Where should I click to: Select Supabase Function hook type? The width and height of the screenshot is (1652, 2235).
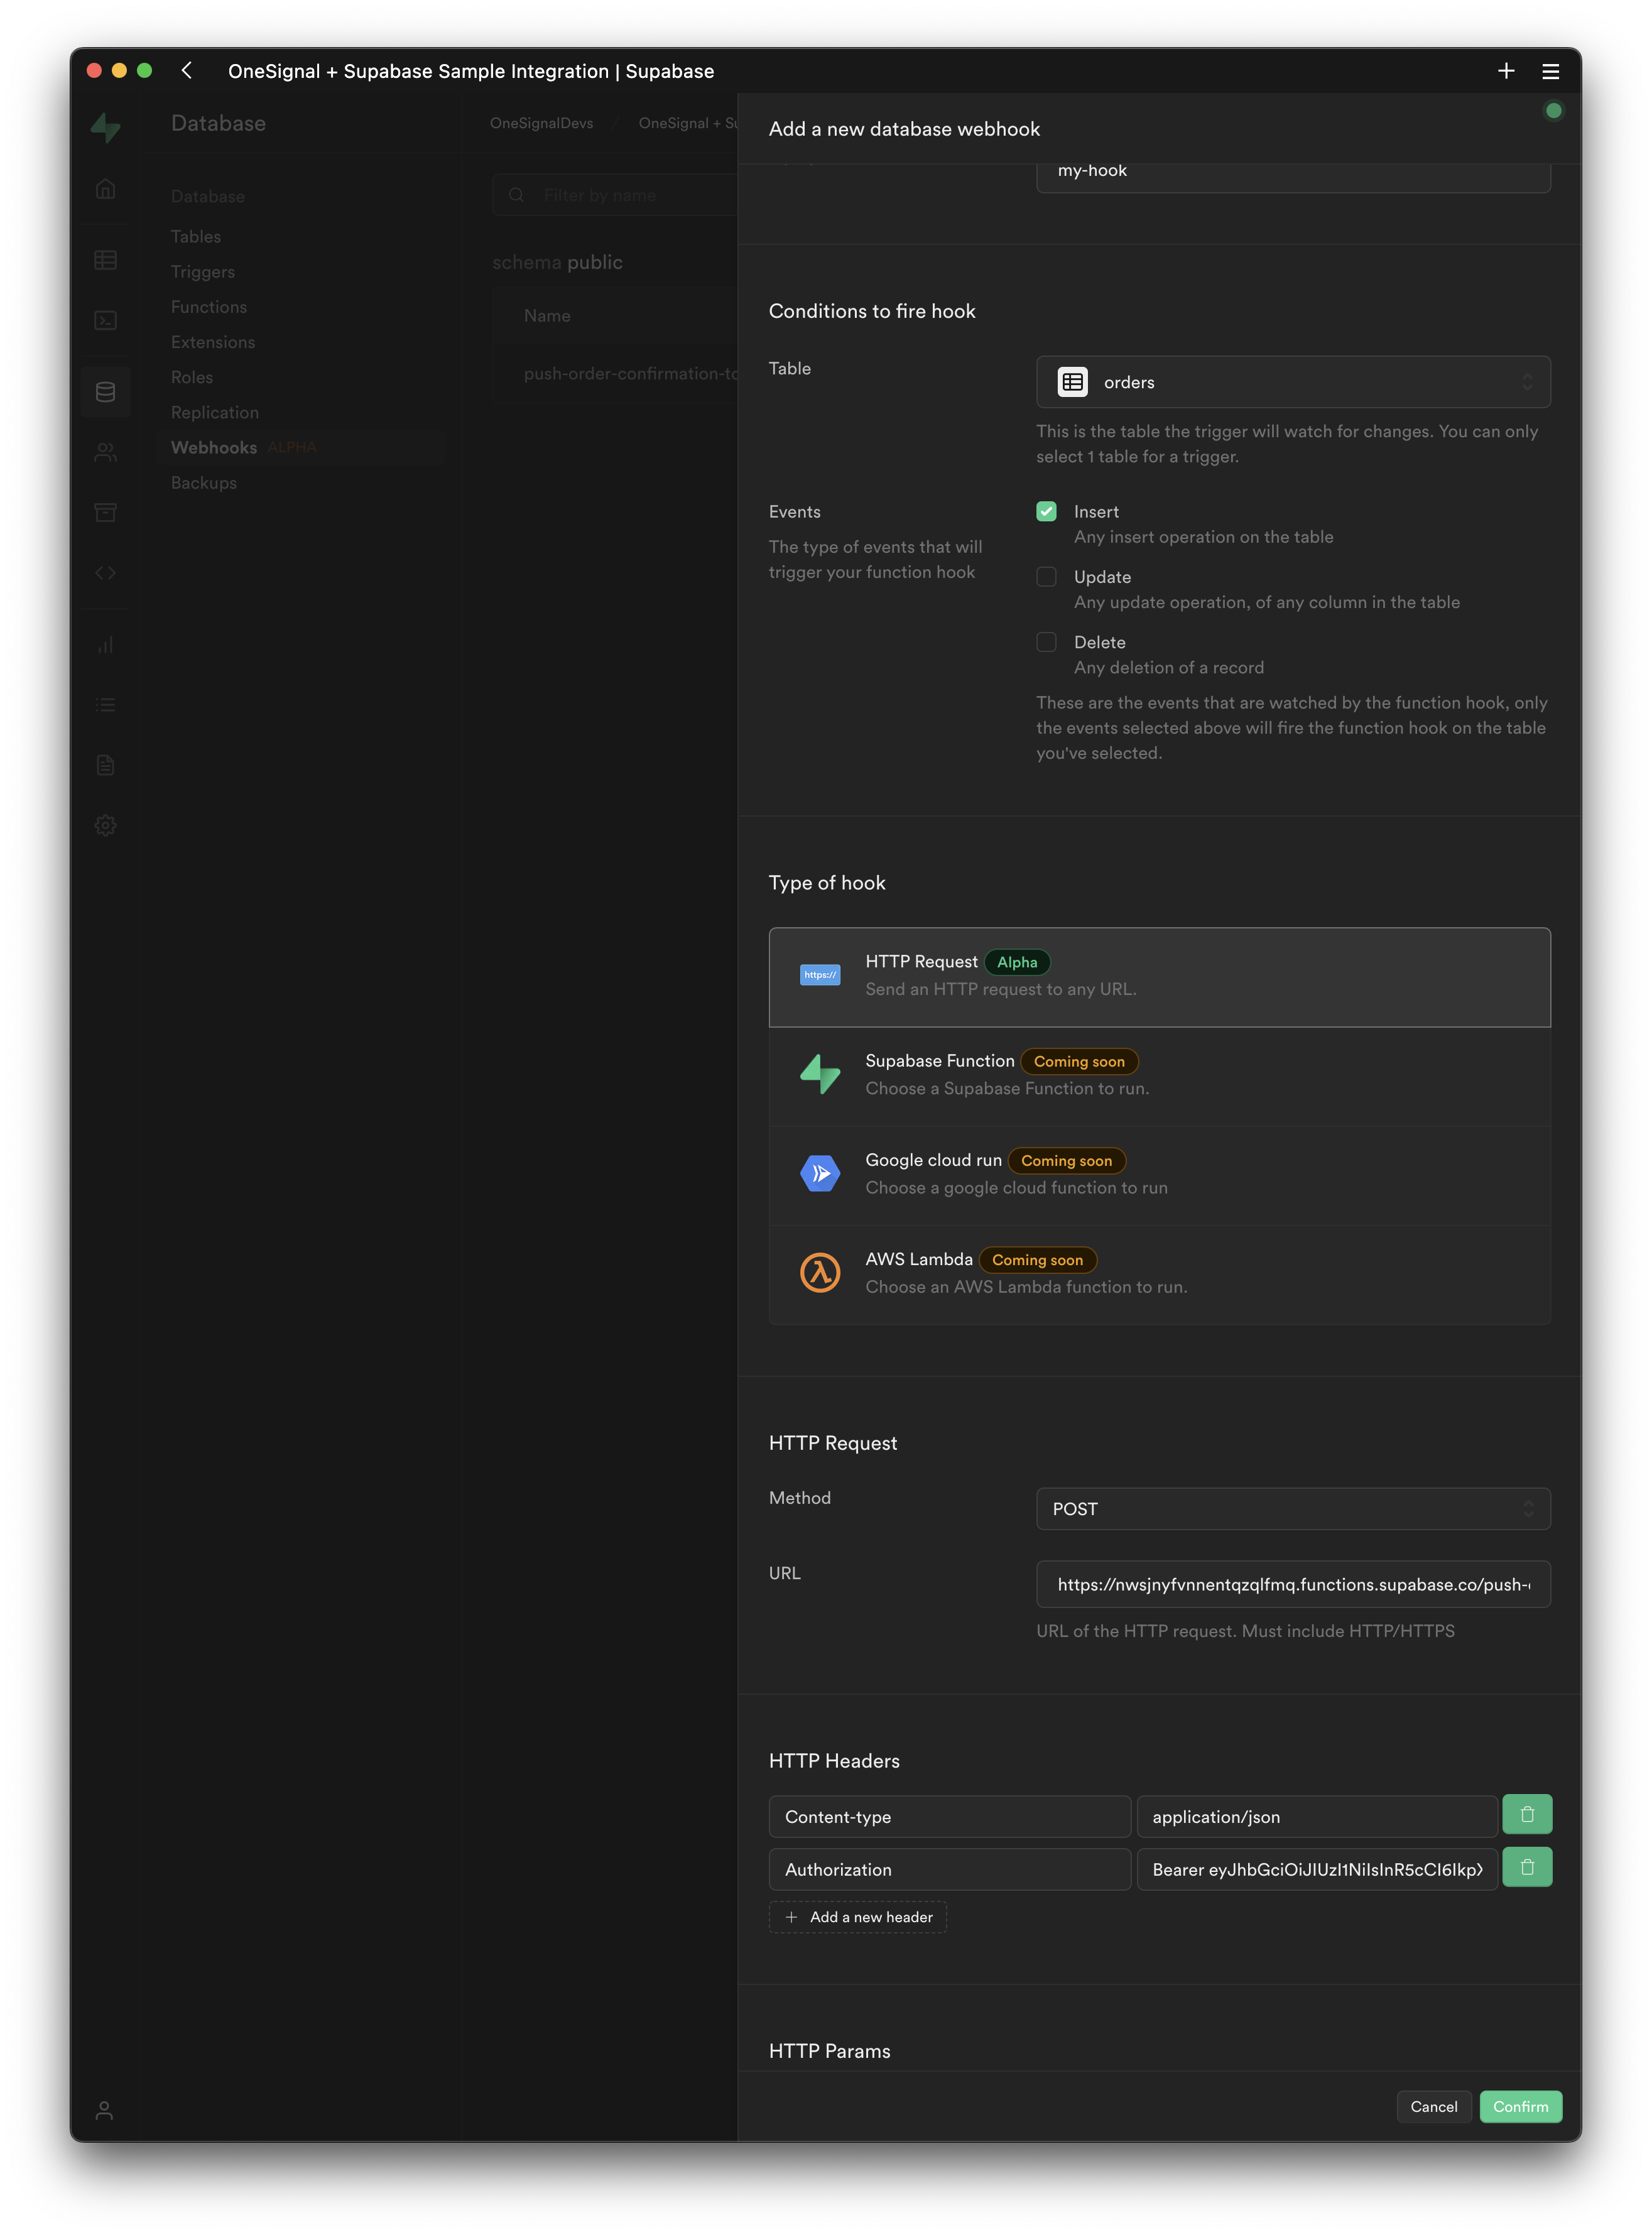(1159, 1076)
